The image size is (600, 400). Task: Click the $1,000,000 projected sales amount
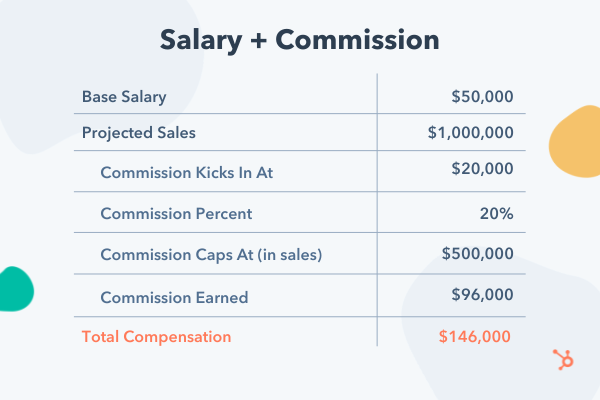469,132
